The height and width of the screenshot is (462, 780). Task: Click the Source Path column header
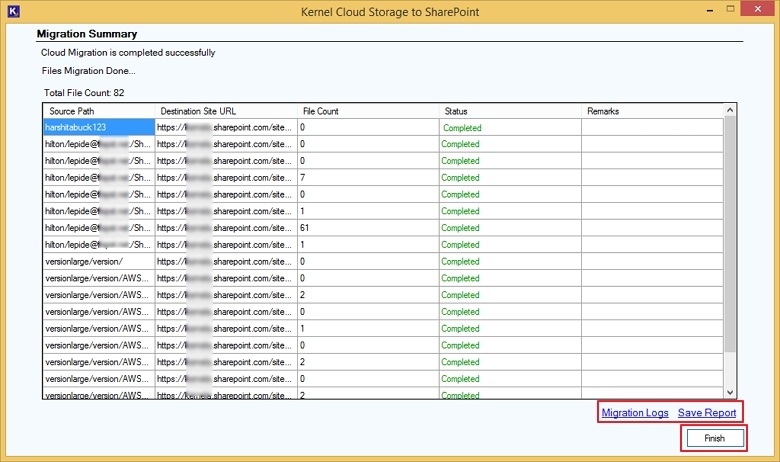pos(99,111)
